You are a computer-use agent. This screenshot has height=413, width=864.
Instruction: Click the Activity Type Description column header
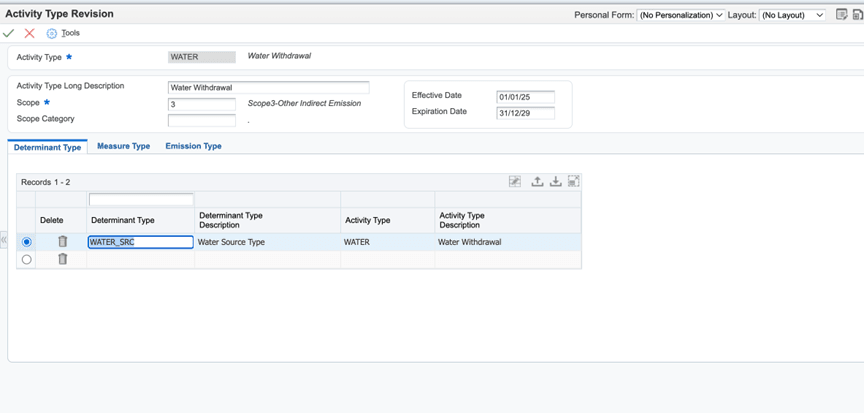click(462, 220)
